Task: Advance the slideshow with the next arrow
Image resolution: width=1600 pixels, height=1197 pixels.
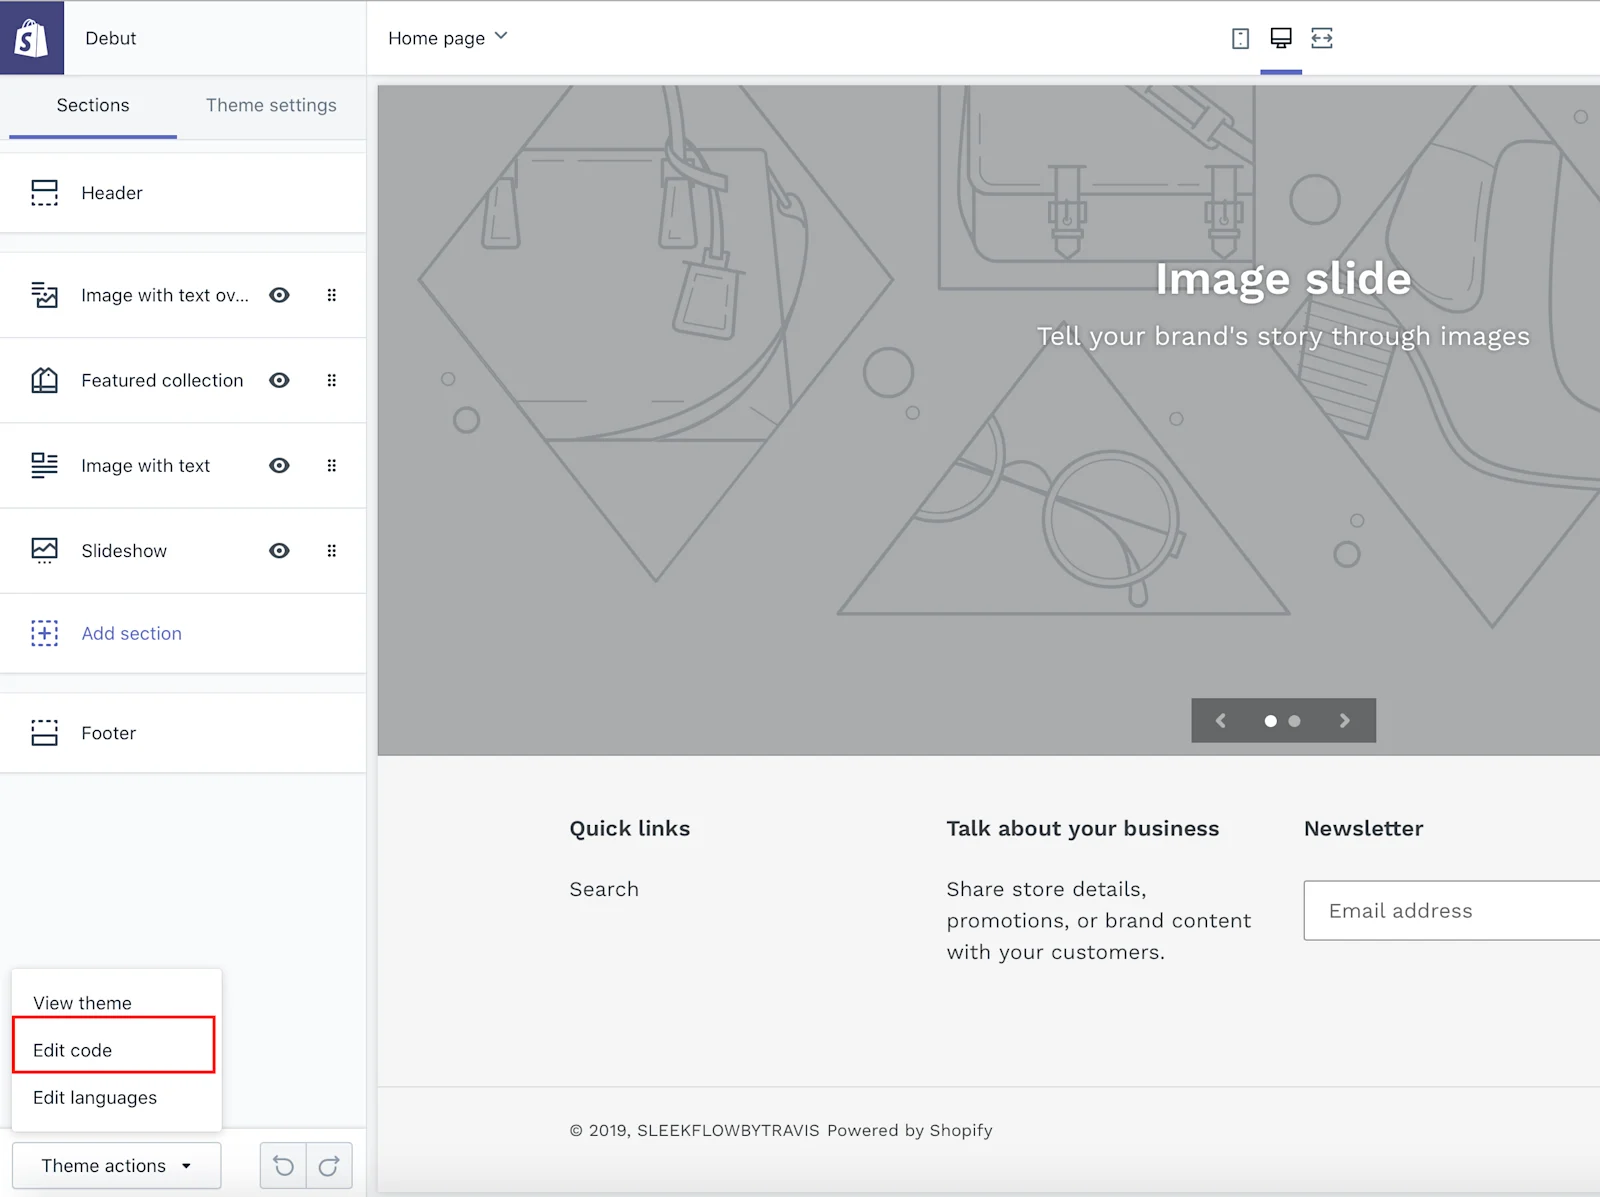Action: point(1344,720)
